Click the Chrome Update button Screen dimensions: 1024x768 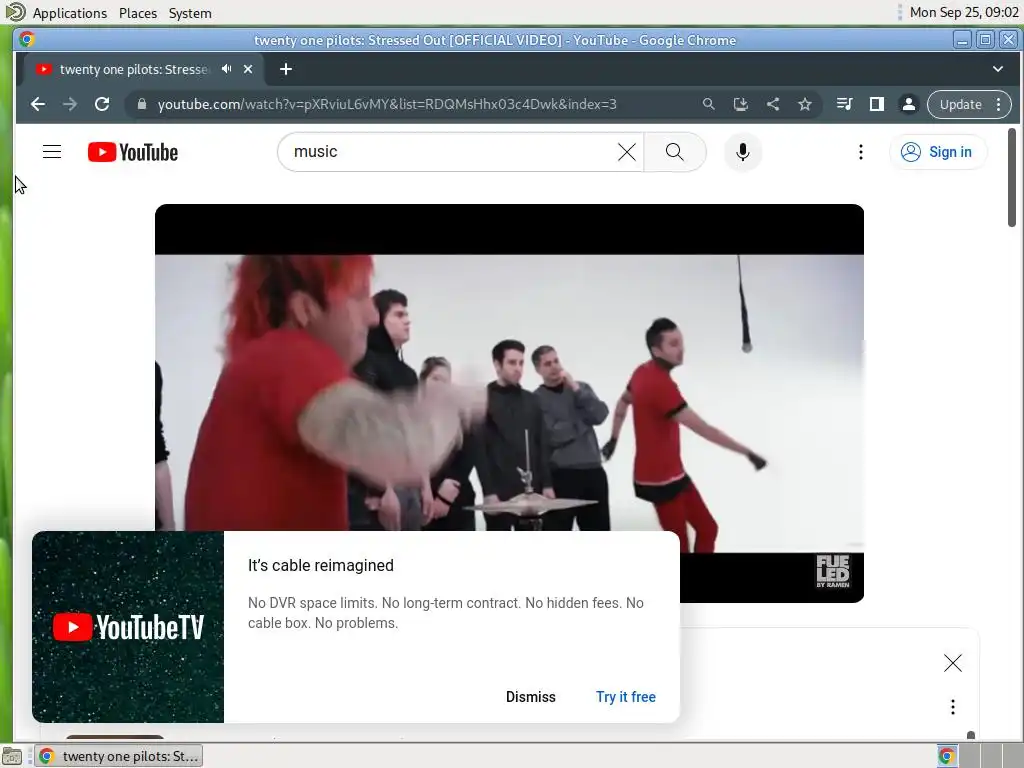click(960, 104)
